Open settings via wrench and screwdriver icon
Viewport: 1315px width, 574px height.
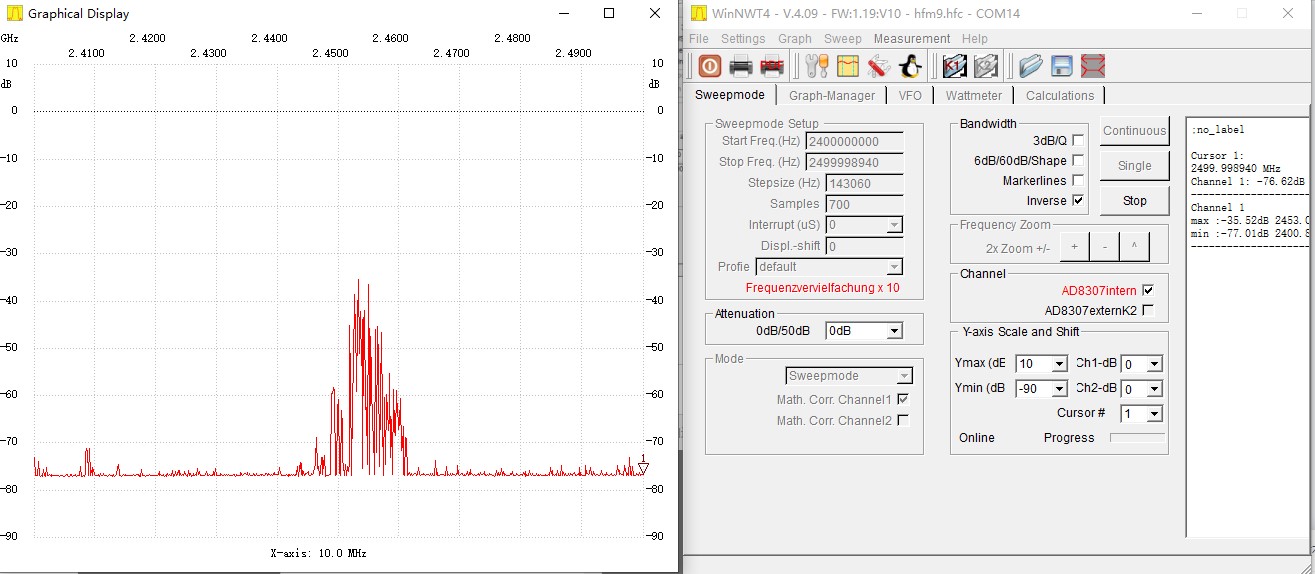coord(817,67)
